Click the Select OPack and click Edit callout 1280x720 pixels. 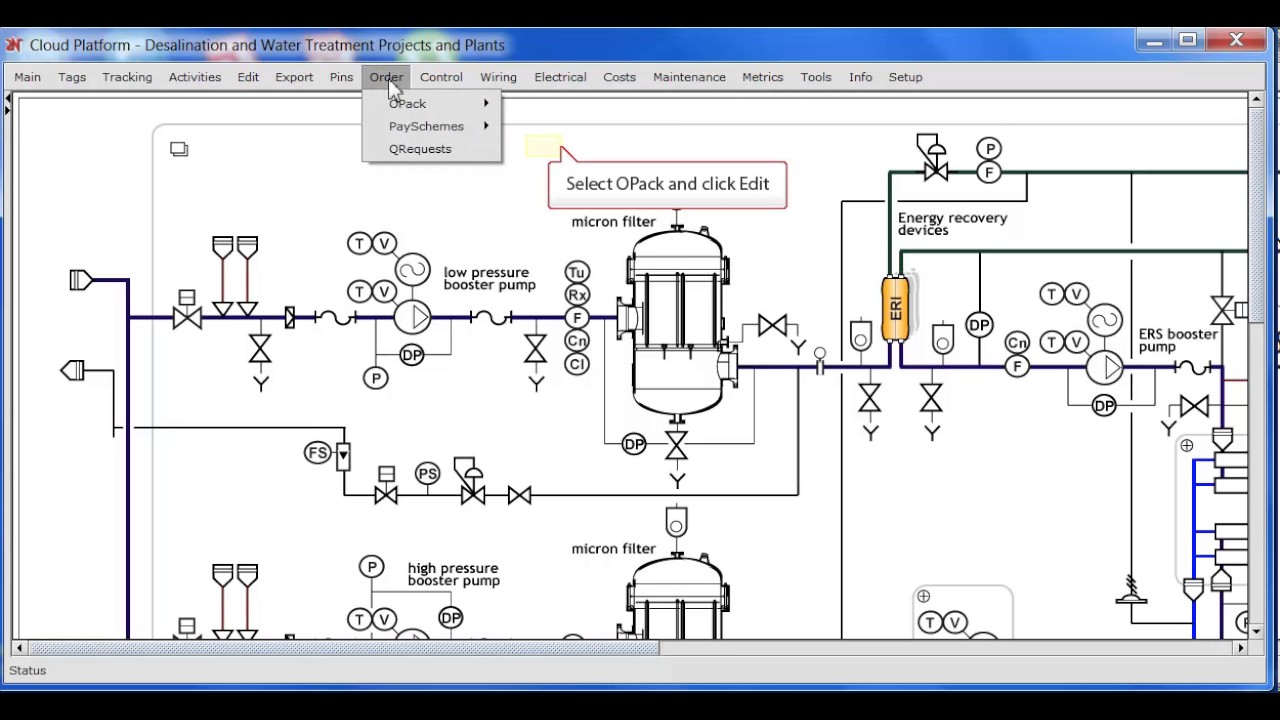point(667,184)
